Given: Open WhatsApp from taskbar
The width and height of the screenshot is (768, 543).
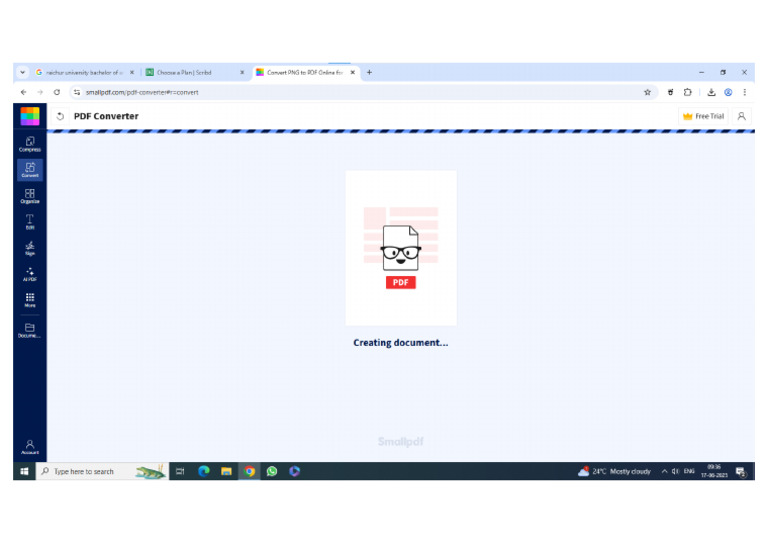Looking at the screenshot, I should click(x=272, y=471).
